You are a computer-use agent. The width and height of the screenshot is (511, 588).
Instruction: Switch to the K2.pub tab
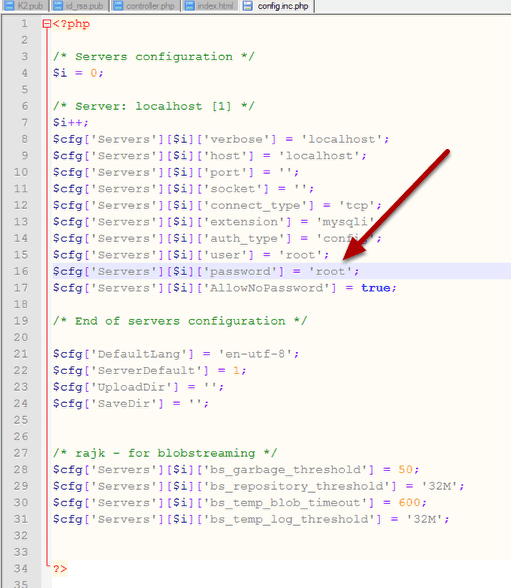pos(24,6)
